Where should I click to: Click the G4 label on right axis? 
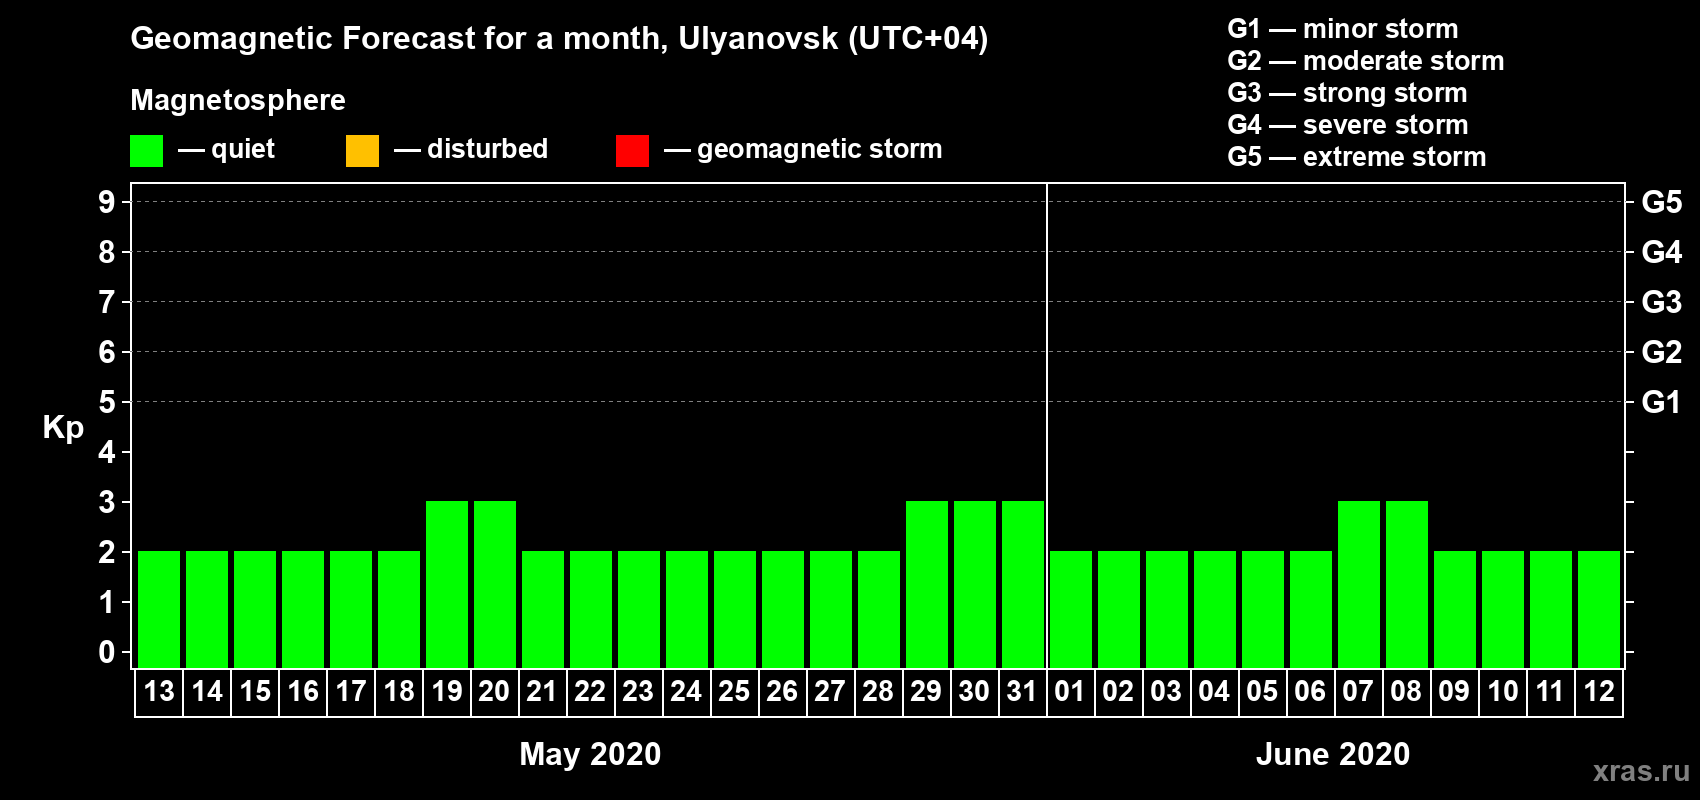point(1662,252)
